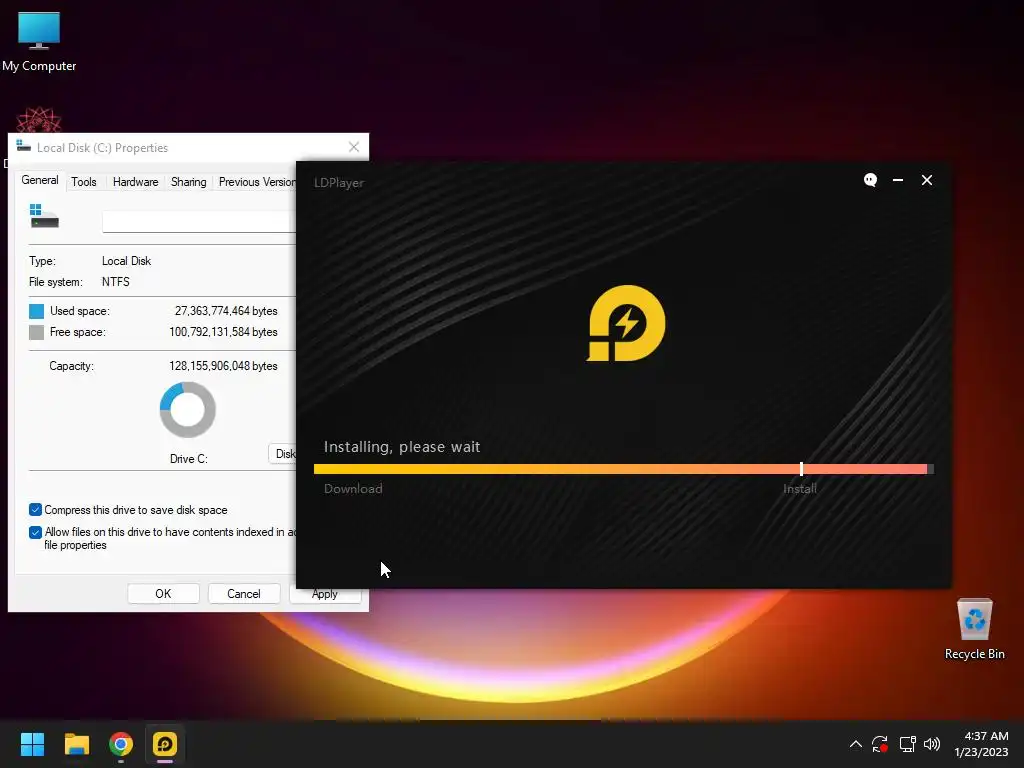Click Cancel in Local Disk Properties
1024x768 pixels.
[x=244, y=594]
